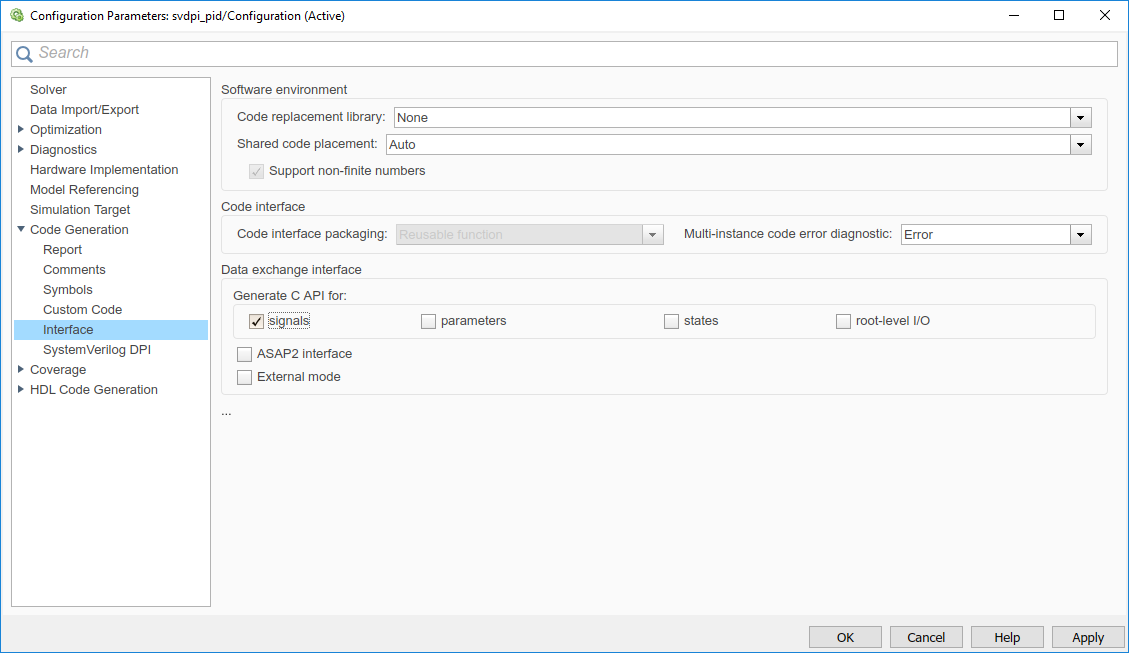Expand the HDL Code Generation node
Image resolution: width=1129 pixels, height=653 pixels.
(21, 390)
